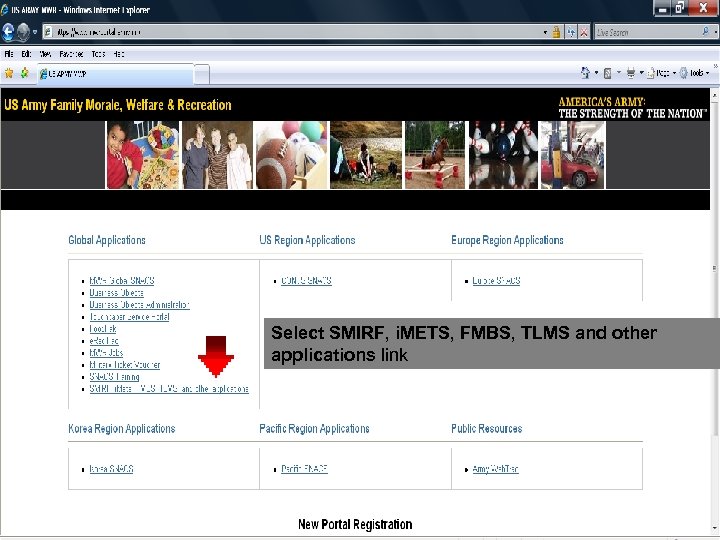Click the Global Applications heading

tap(107, 240)
